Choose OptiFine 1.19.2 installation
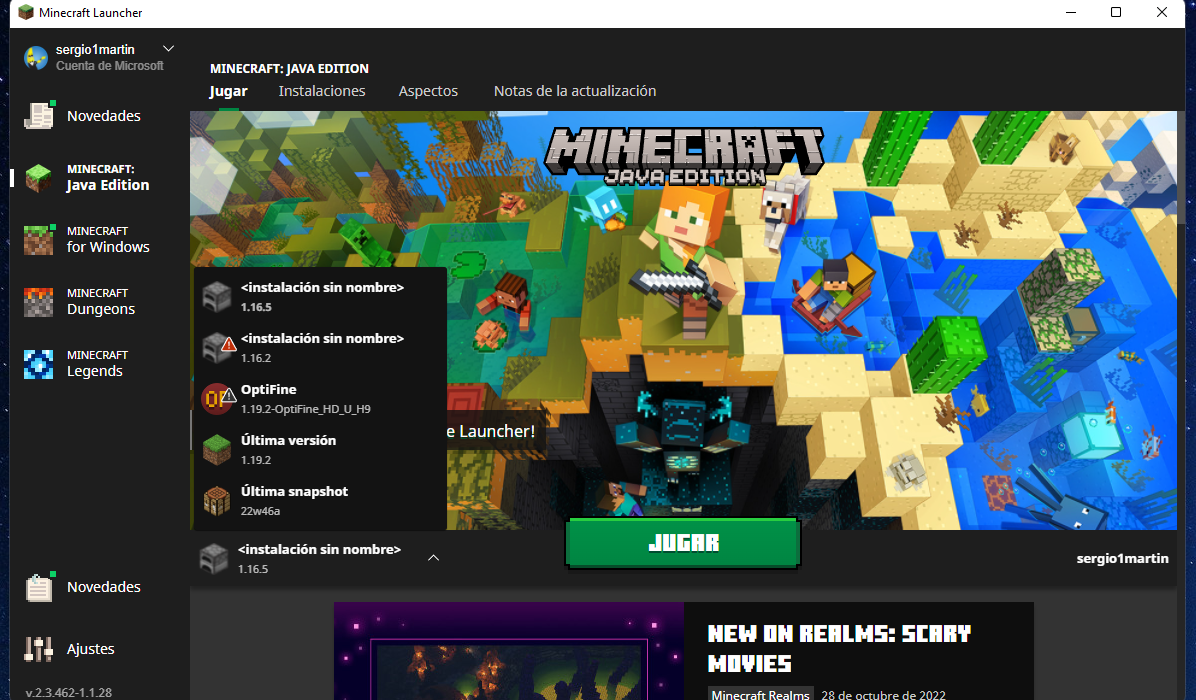 coord(320,399)
